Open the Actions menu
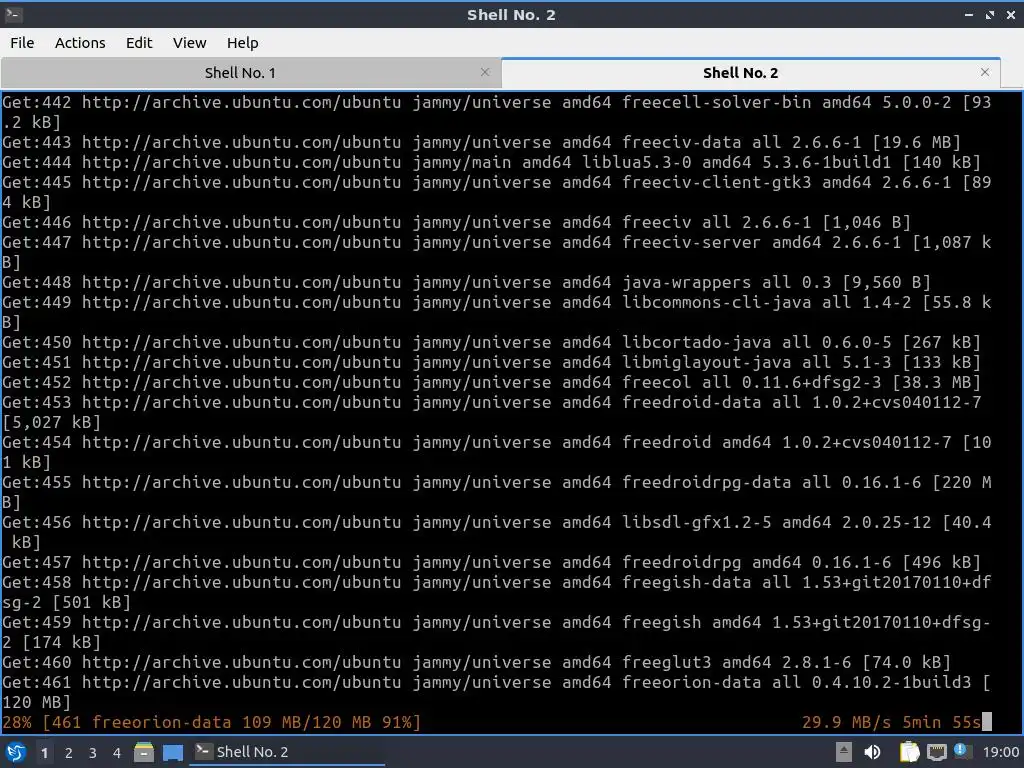Viewport: 1024px width, 768px height. tap(80, 42)
